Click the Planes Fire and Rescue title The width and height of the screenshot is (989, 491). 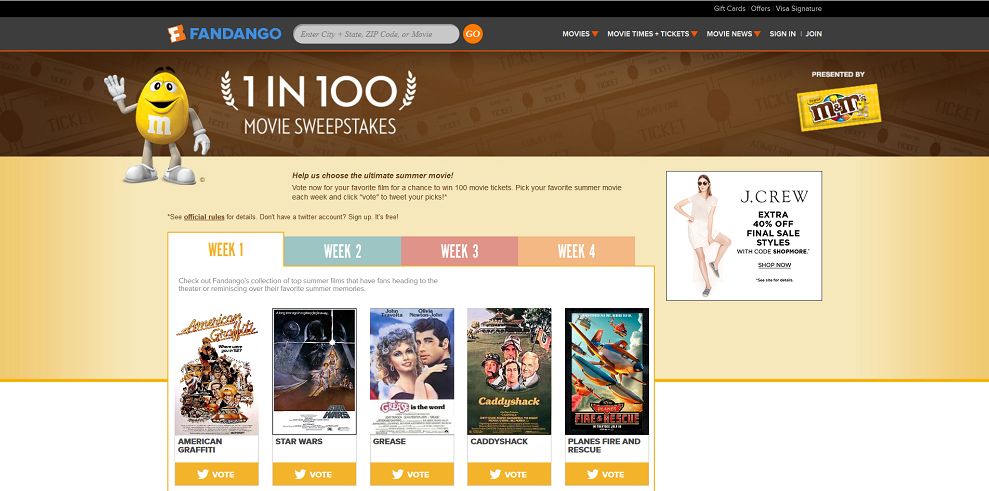pyautogui.click(x=604, y=446)
